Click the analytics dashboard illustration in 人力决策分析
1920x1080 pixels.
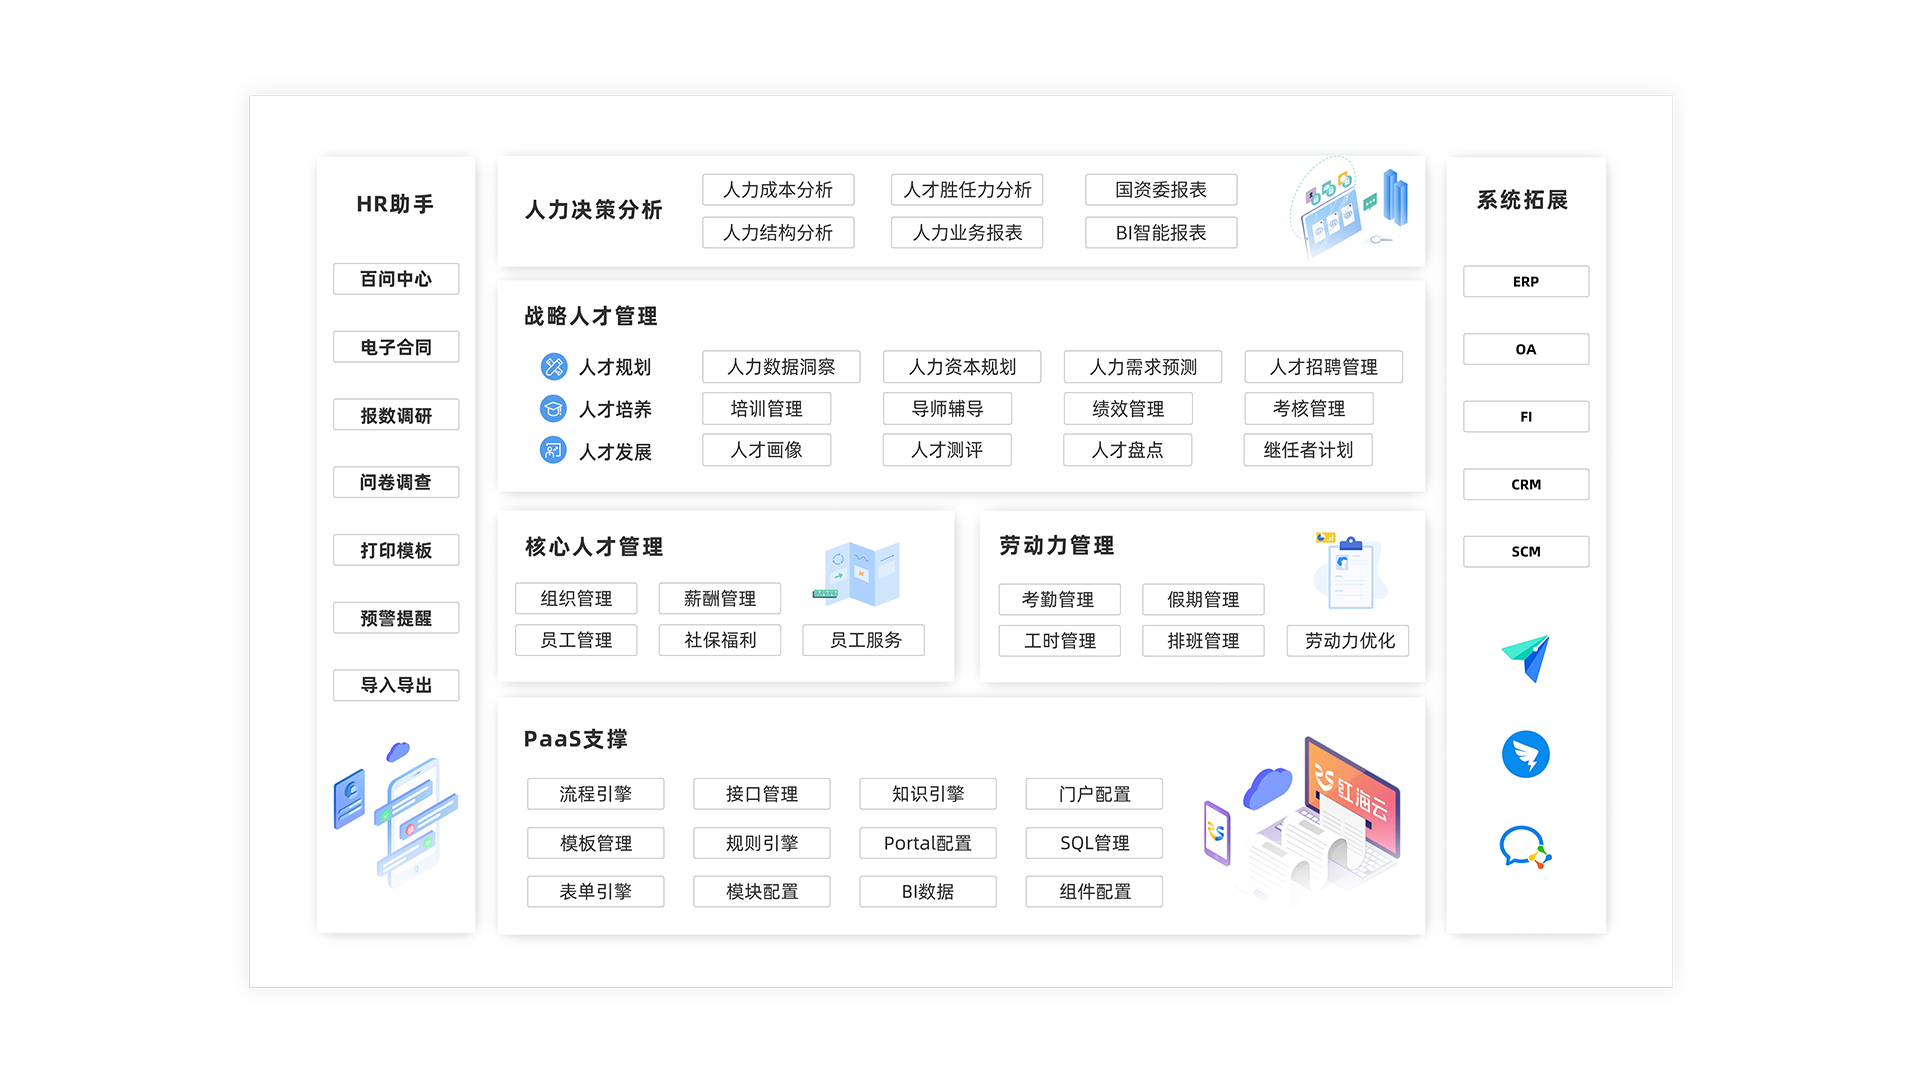point(1350,207)
